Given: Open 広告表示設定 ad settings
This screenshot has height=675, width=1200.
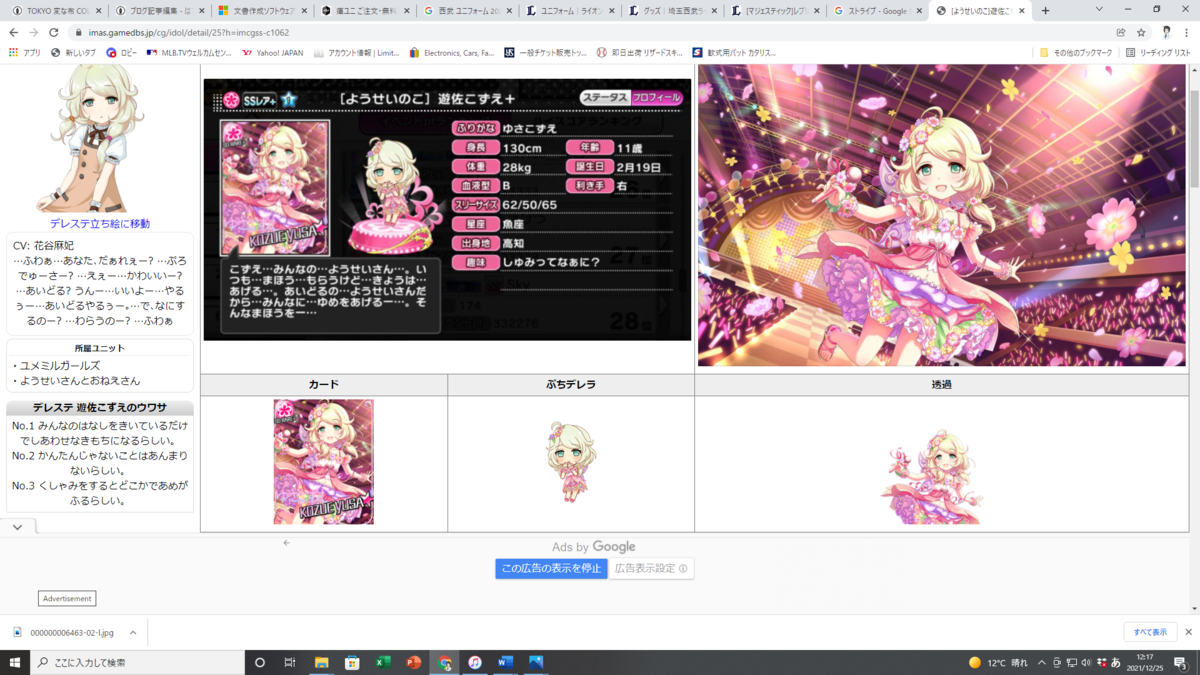Looking at the screenshot, I should coord(651,568).
